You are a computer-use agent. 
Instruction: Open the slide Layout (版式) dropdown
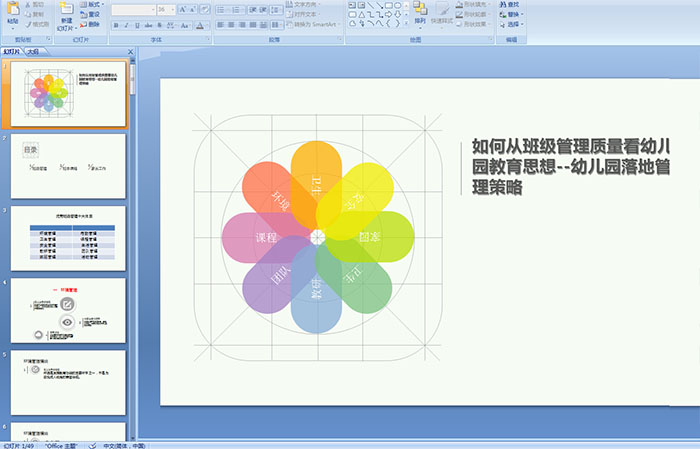click(92, 4)
